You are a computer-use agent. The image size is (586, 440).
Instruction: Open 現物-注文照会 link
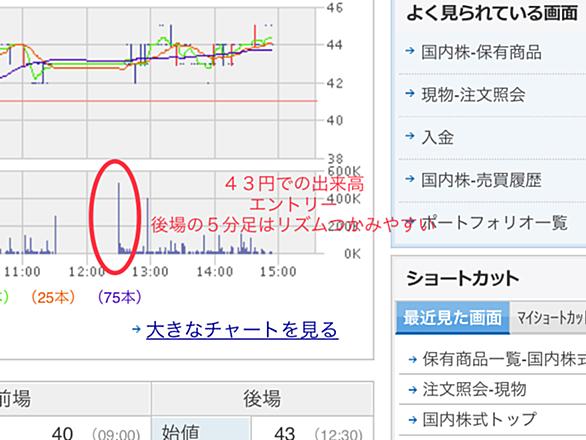[474, 95]
